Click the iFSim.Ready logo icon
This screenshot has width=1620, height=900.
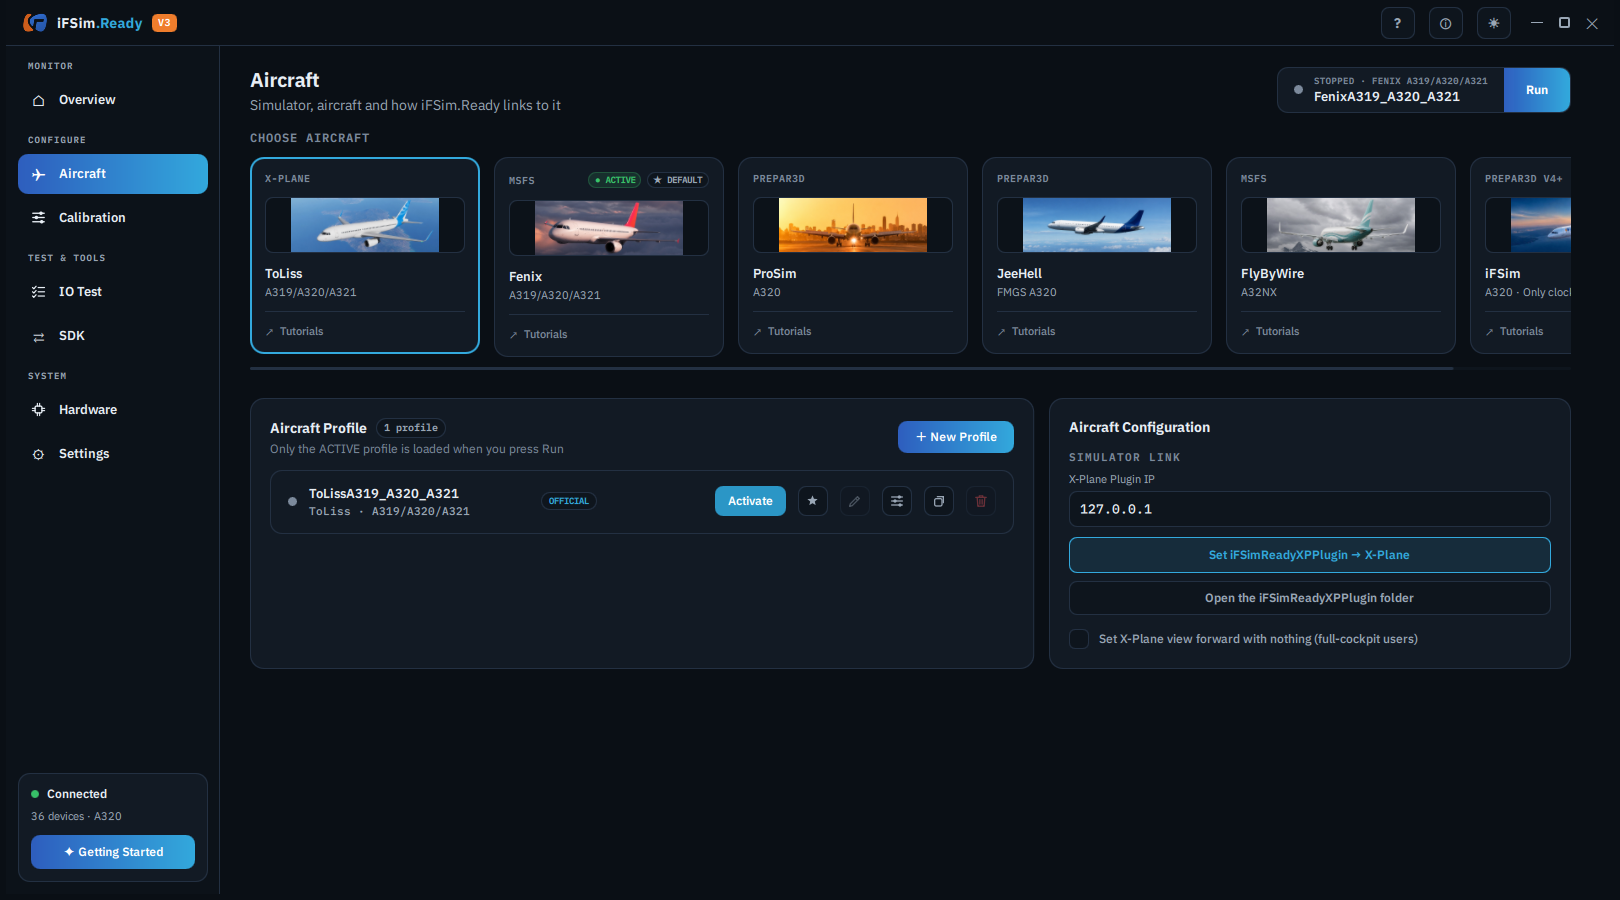[35, 22]
